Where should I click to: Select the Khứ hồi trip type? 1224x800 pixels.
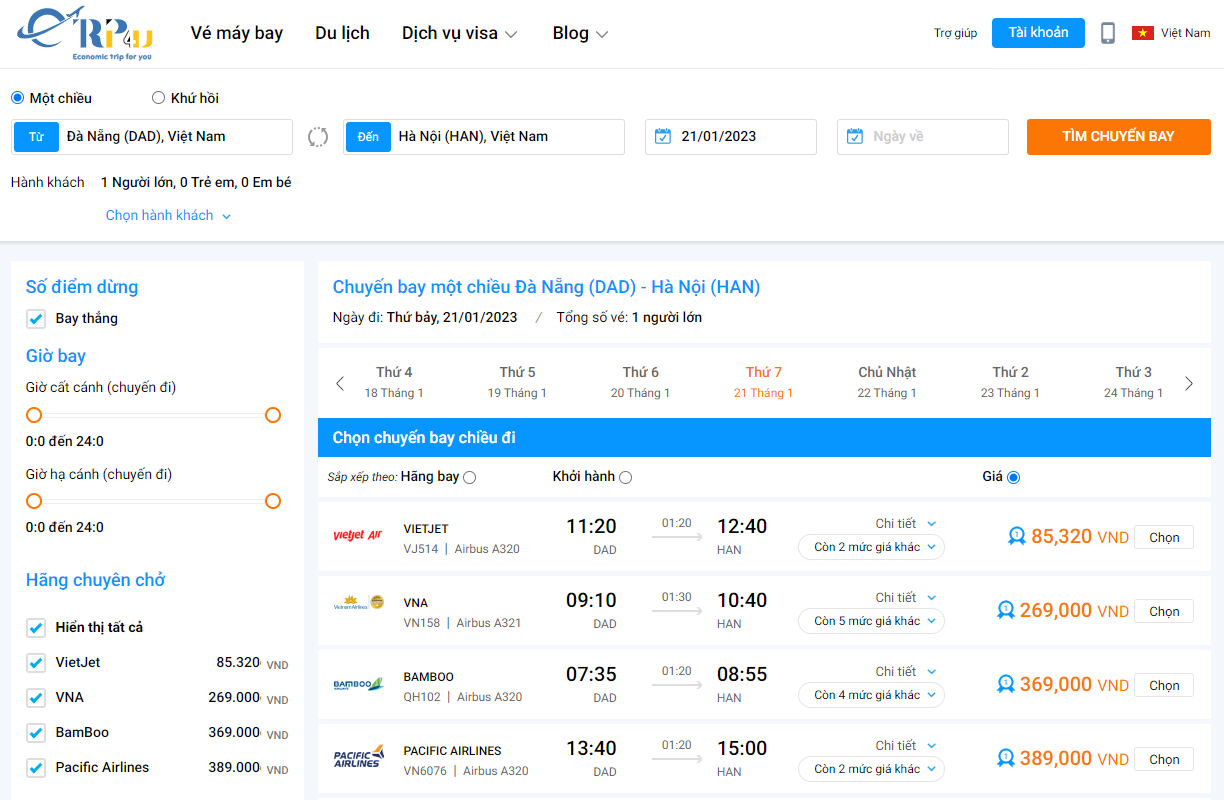tap(158, 97)
